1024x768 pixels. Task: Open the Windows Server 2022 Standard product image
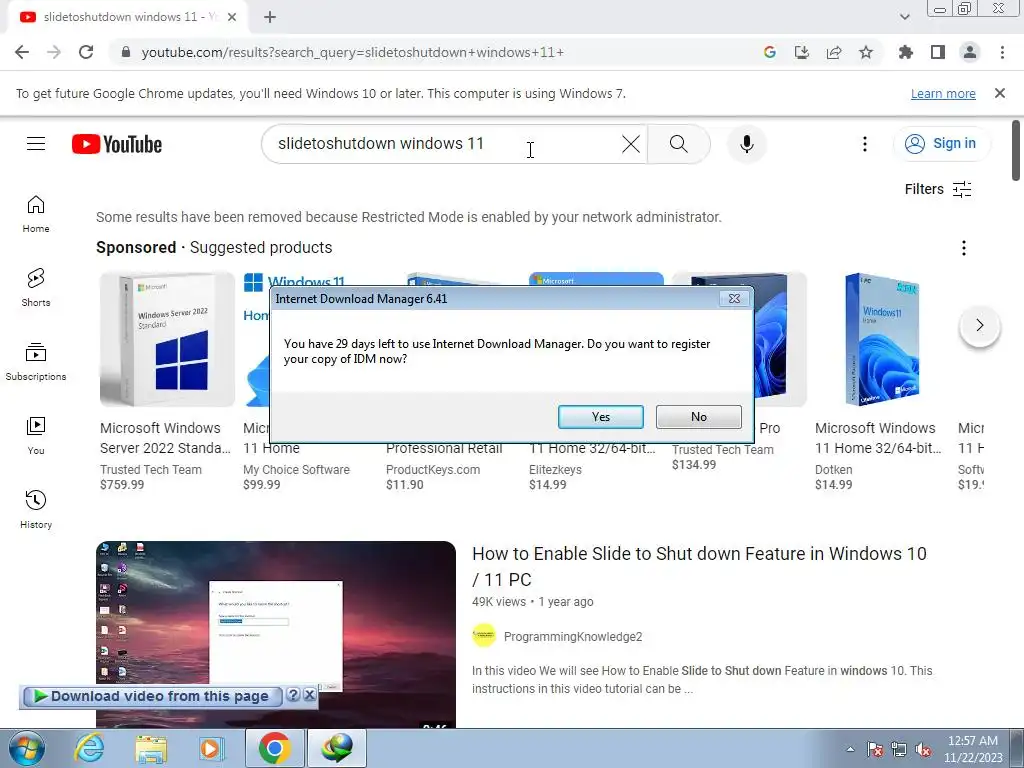point(167,340)
